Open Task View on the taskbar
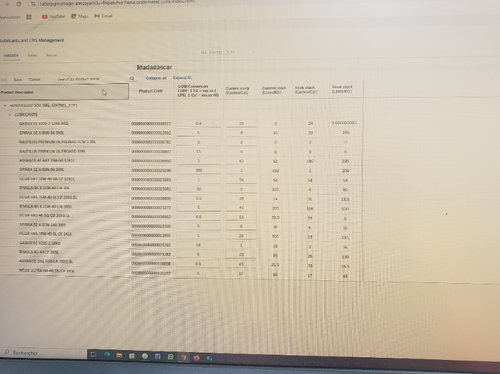500x374 pixels. (x=93, y=355)
